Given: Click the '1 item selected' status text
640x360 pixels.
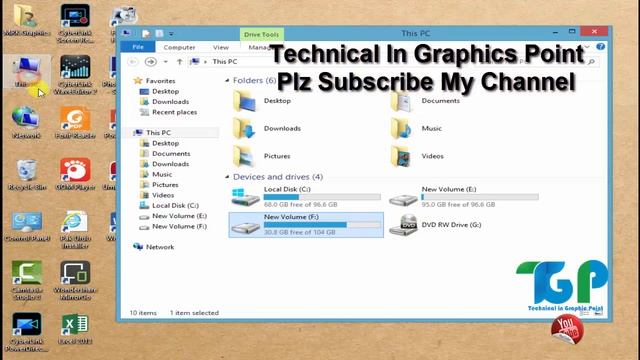Looking at the screenshot, I should 194,313.
